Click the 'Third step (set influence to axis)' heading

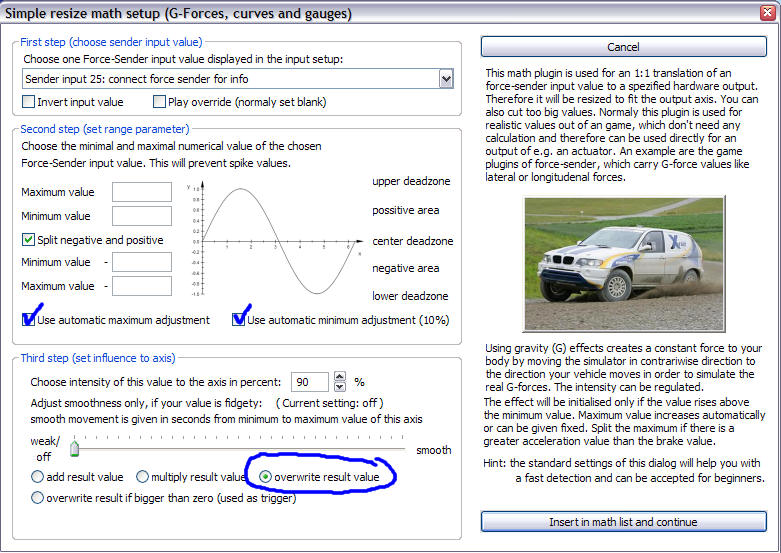[x=98, y=358]
